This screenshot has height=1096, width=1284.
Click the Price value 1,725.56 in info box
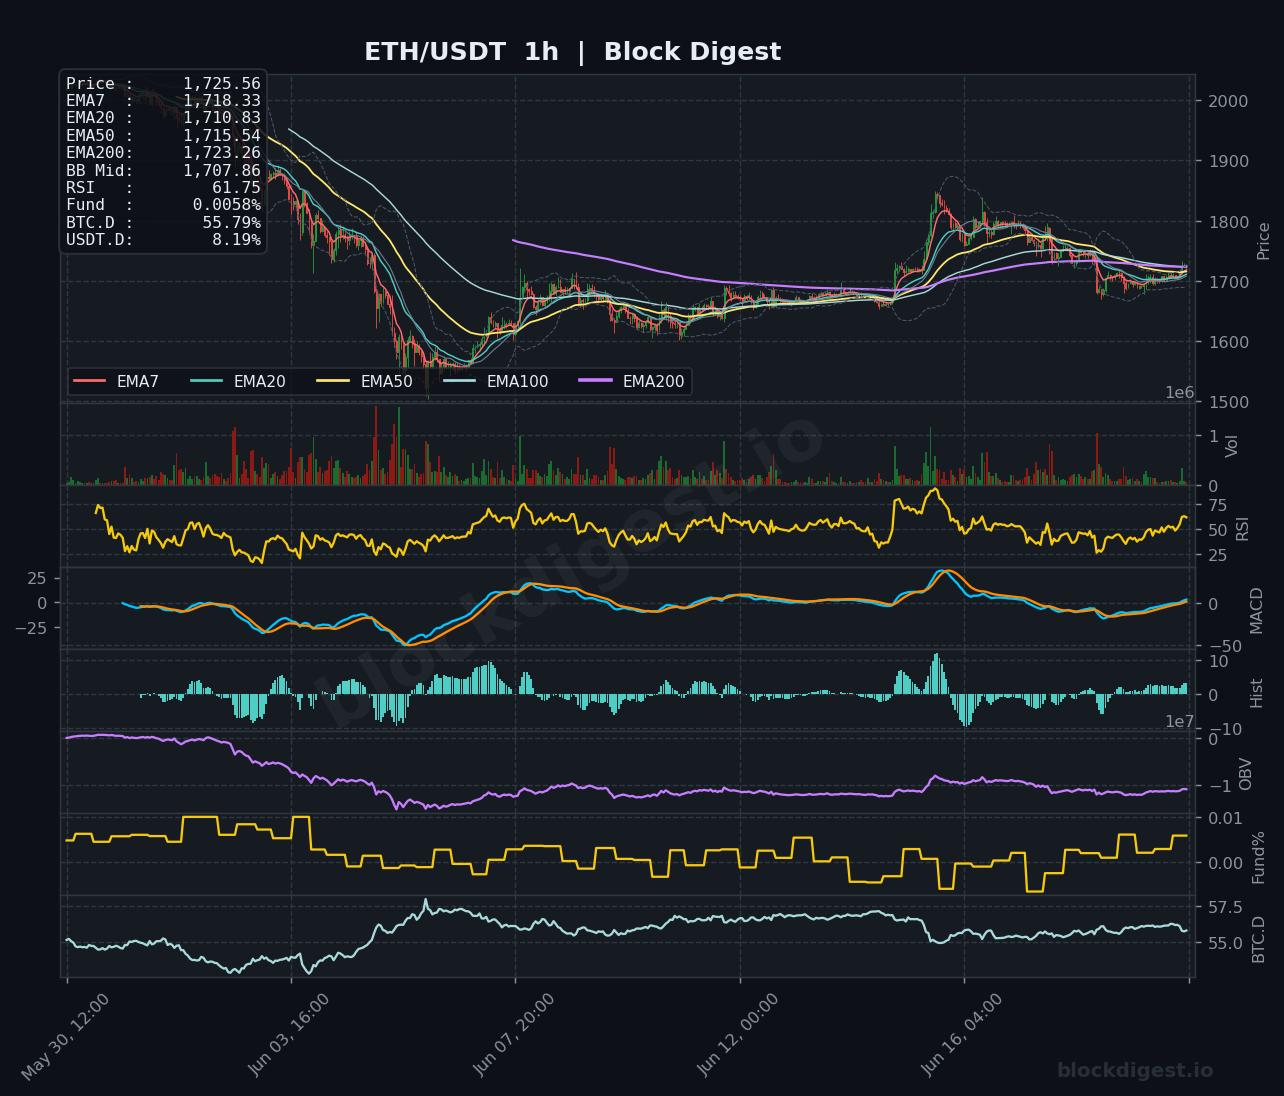(222, 84)
